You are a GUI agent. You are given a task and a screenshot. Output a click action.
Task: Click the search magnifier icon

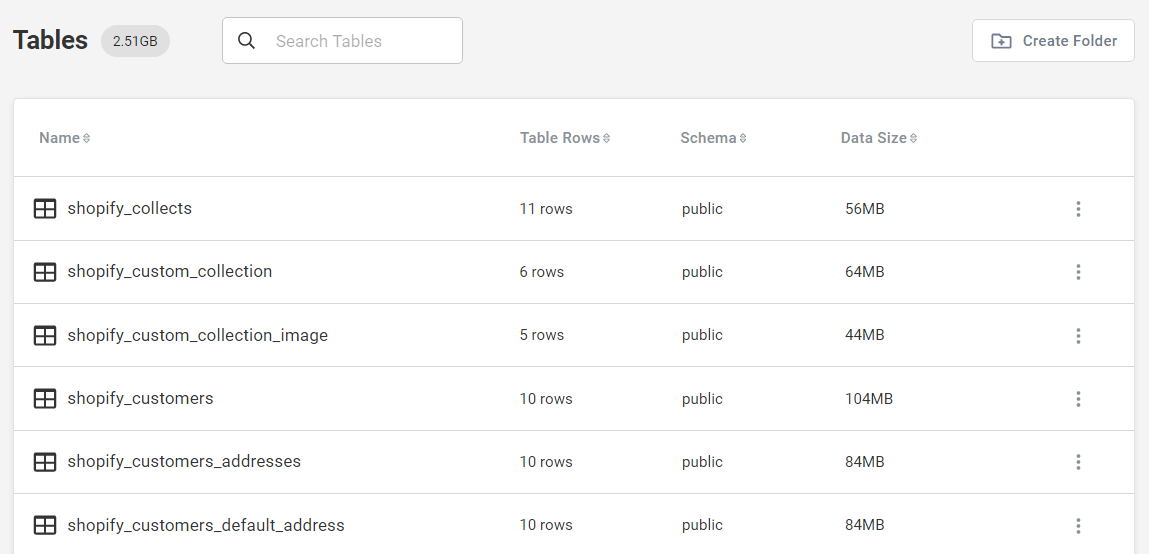(x=247, y=41)
